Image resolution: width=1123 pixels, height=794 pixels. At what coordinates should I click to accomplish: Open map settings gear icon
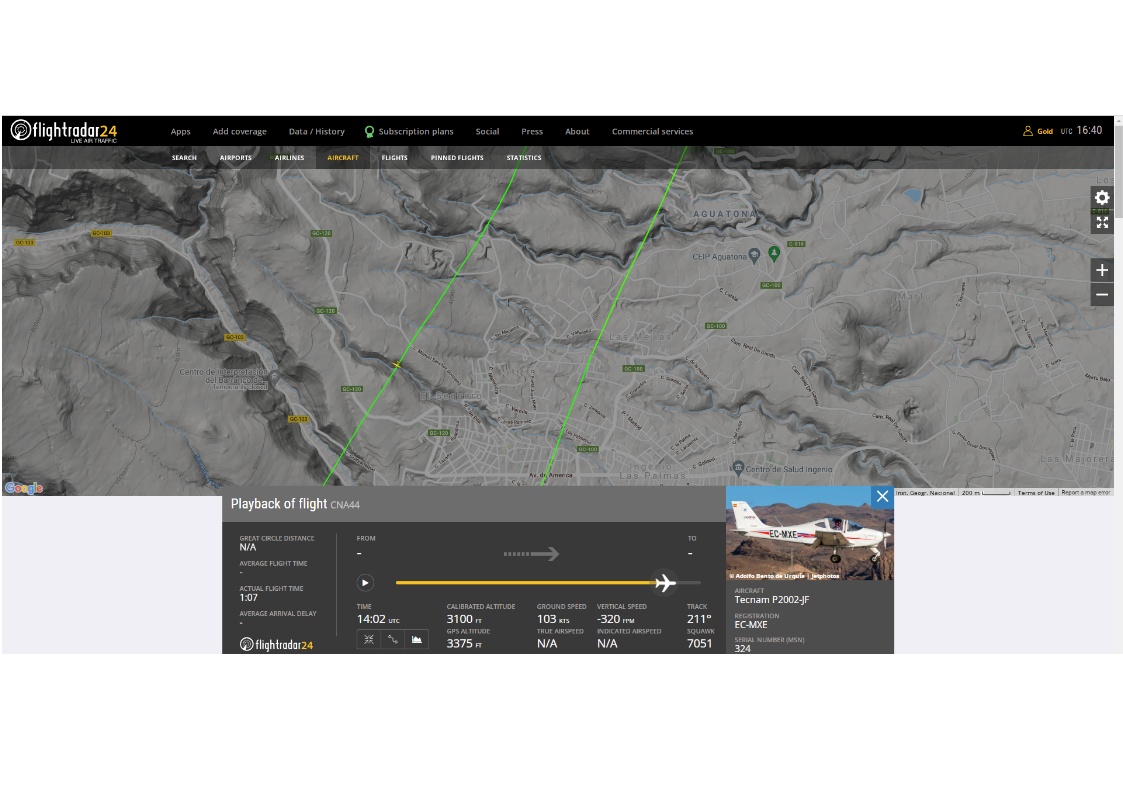point(1102,198)
